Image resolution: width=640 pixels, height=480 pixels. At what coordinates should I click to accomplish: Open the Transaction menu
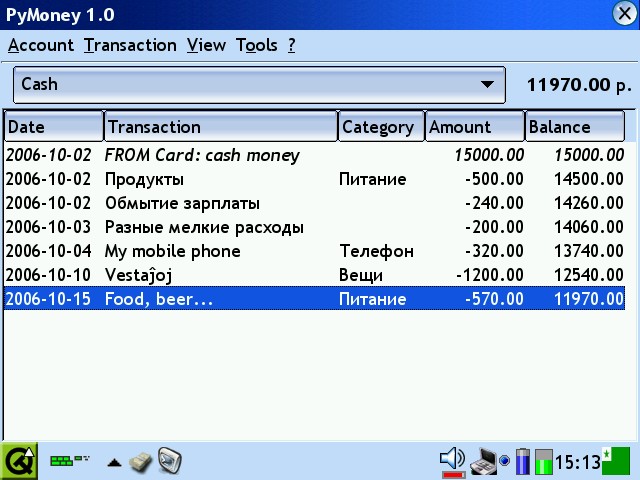coord(130,45)
